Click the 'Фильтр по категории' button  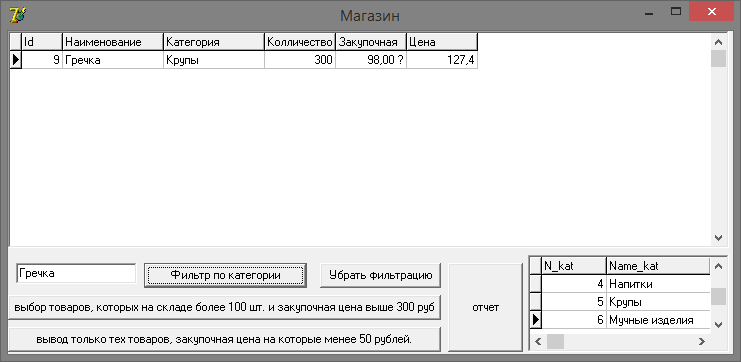[x=225, y=275]
